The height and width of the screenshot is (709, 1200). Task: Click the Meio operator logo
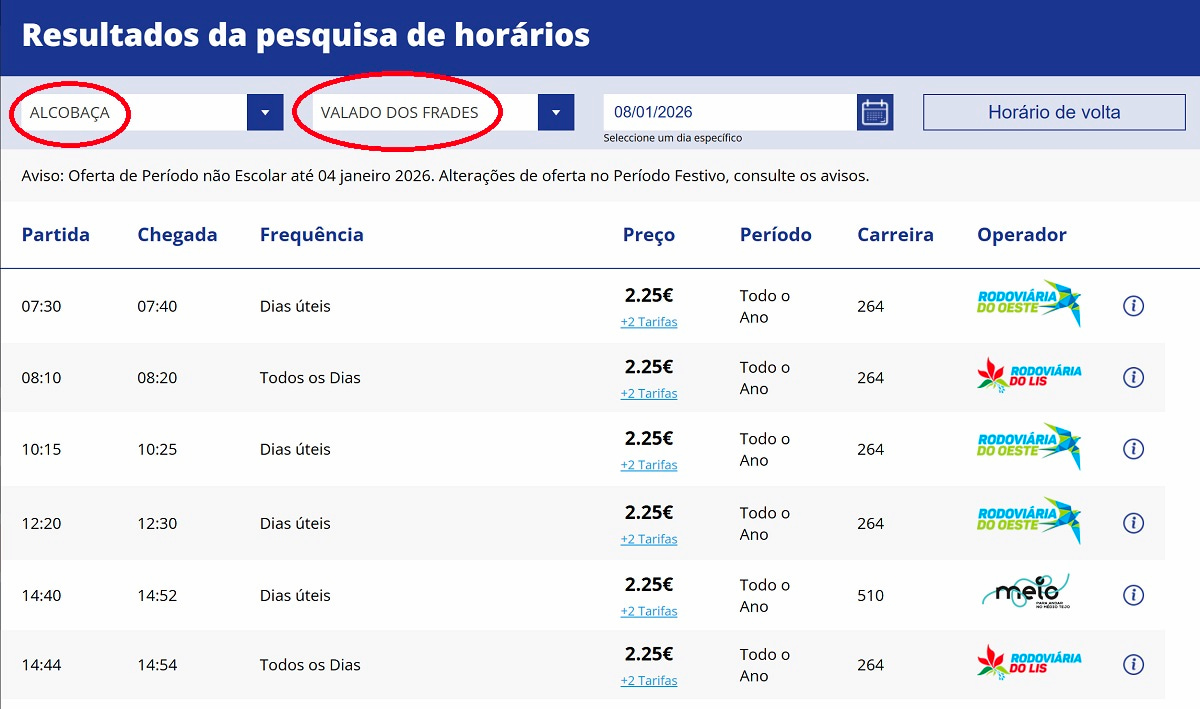(x=1026, y=592)
